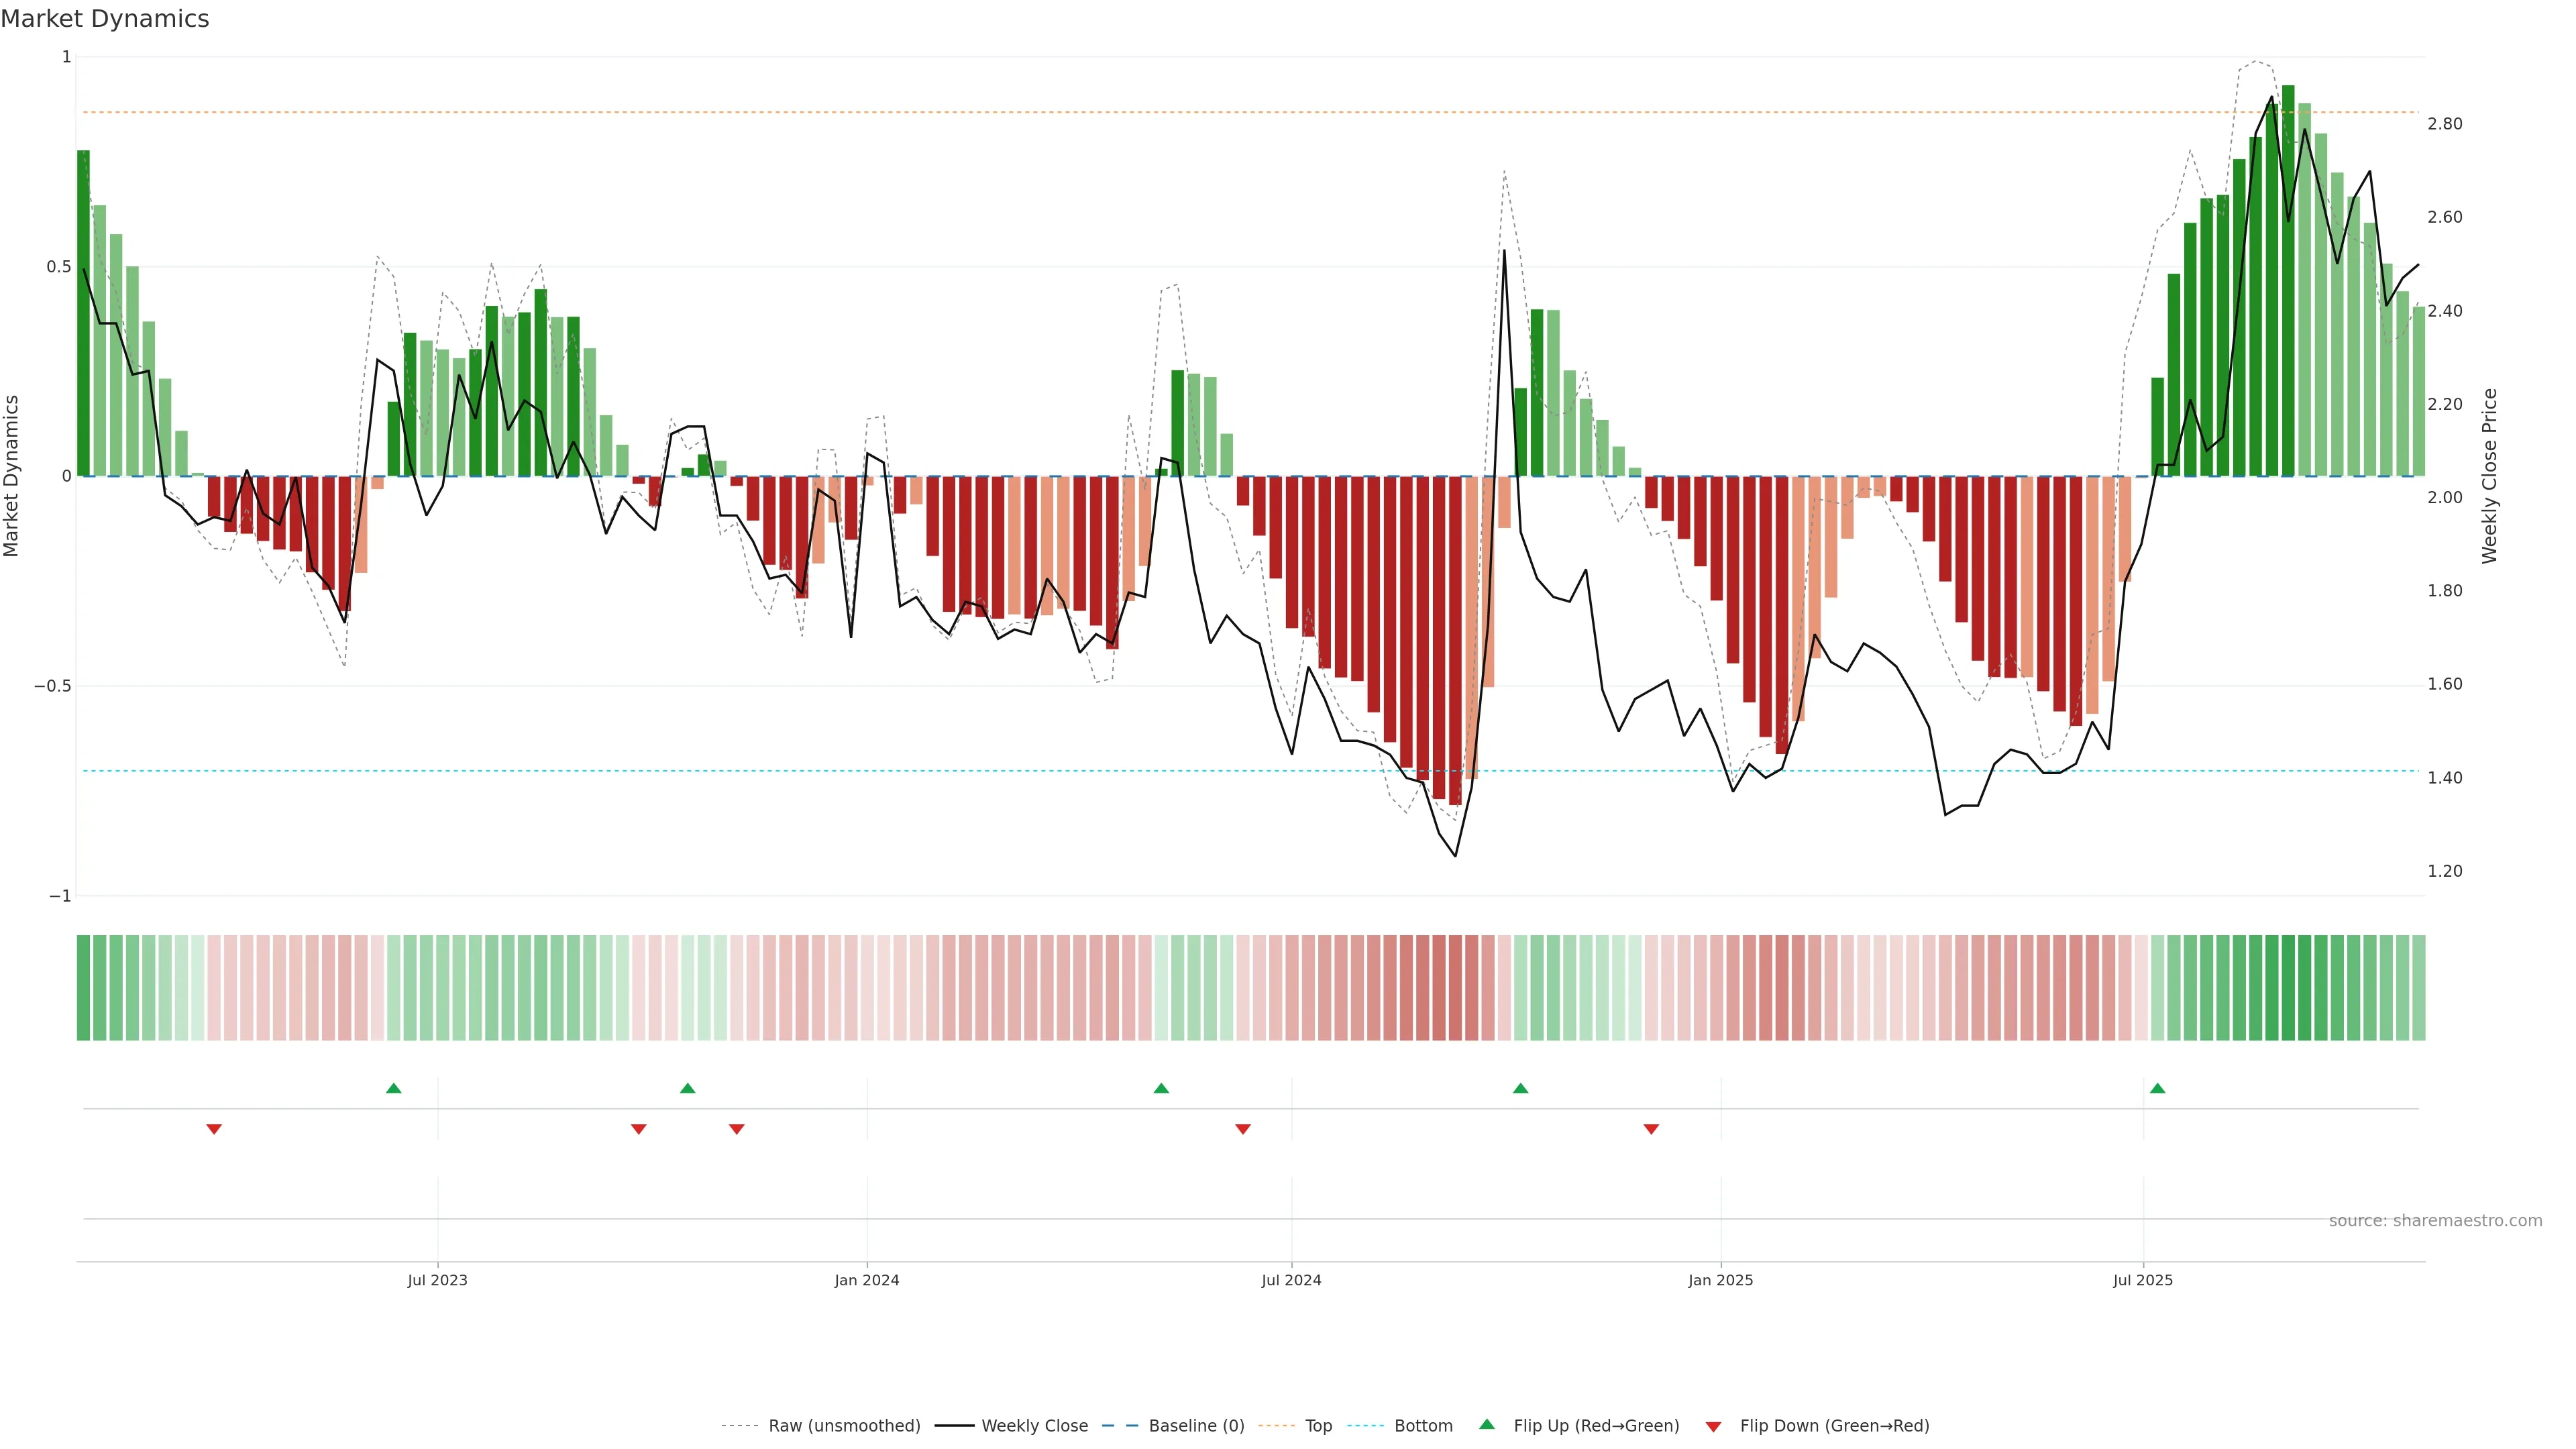Click the Flip Down marker just before Jan 2025
The image size is (2576, 1449).
coord(1651,1129)
